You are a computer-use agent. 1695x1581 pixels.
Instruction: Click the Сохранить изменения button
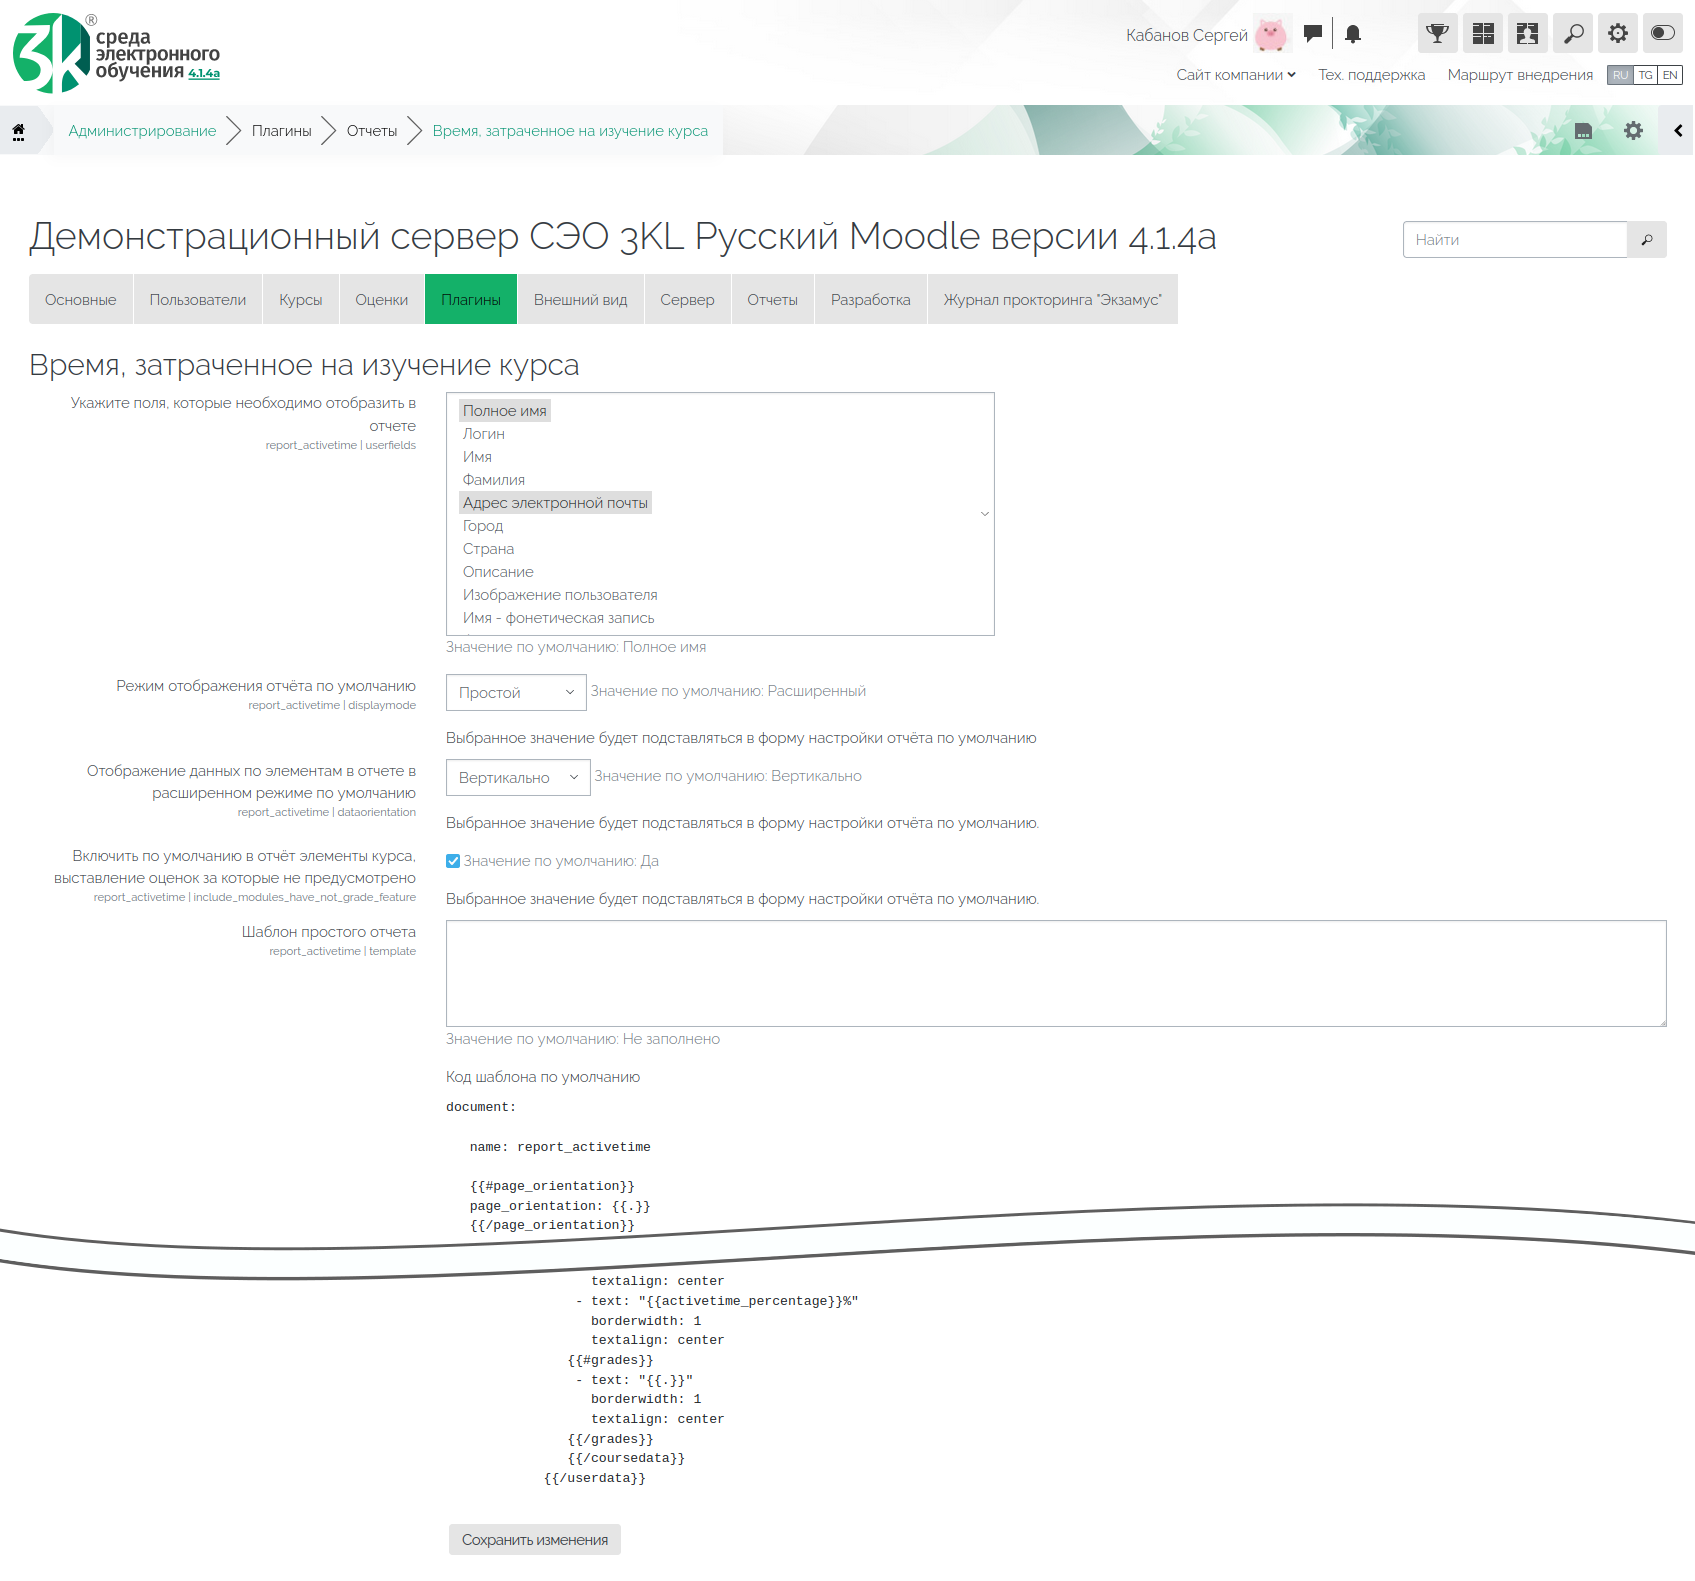pos(534,1540)
